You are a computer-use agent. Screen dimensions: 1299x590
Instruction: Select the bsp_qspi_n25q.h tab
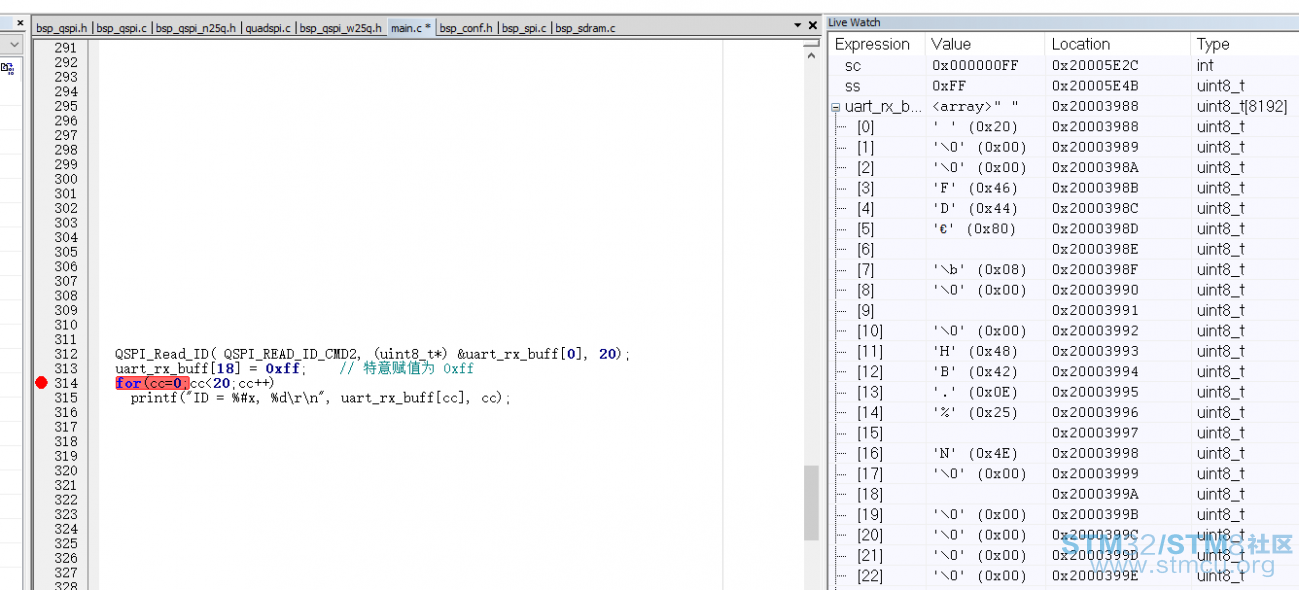click(196, 28)
